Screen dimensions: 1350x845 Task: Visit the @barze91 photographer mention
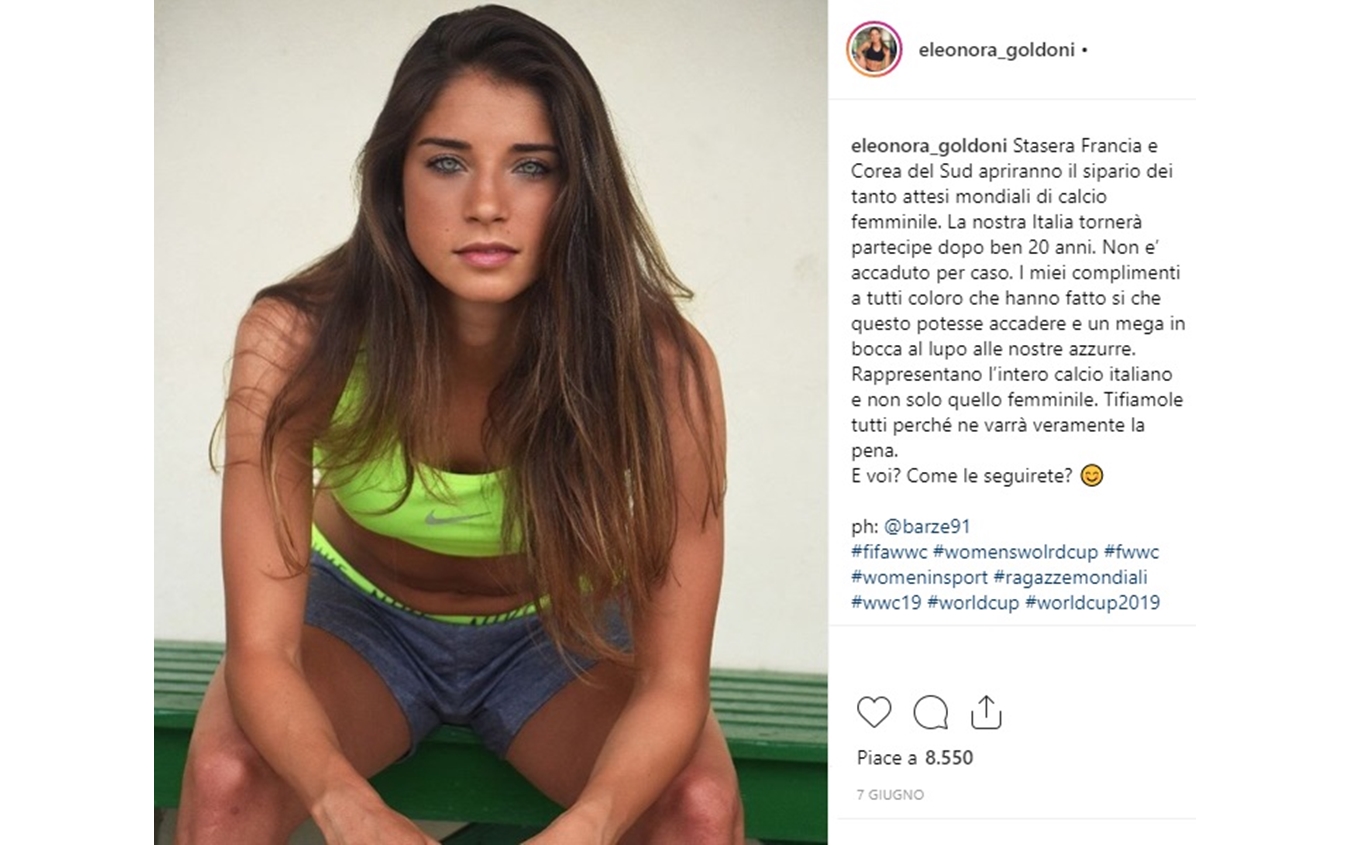click(x=927, y=526)
